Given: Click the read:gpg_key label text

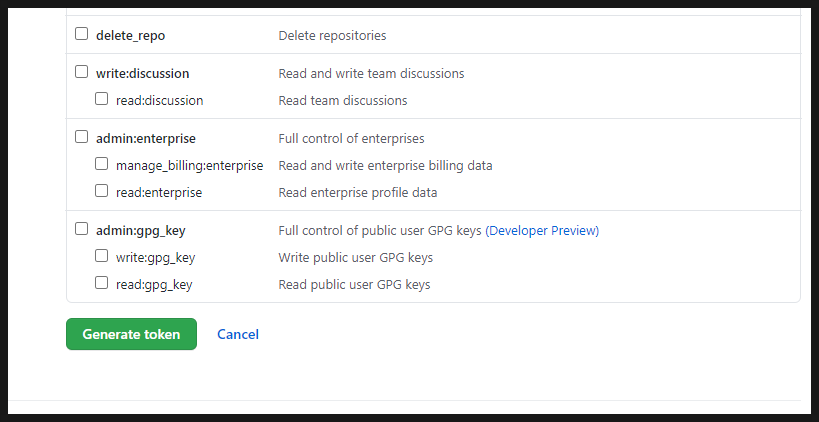Looking at the screenshot, I should pos(154,285).
